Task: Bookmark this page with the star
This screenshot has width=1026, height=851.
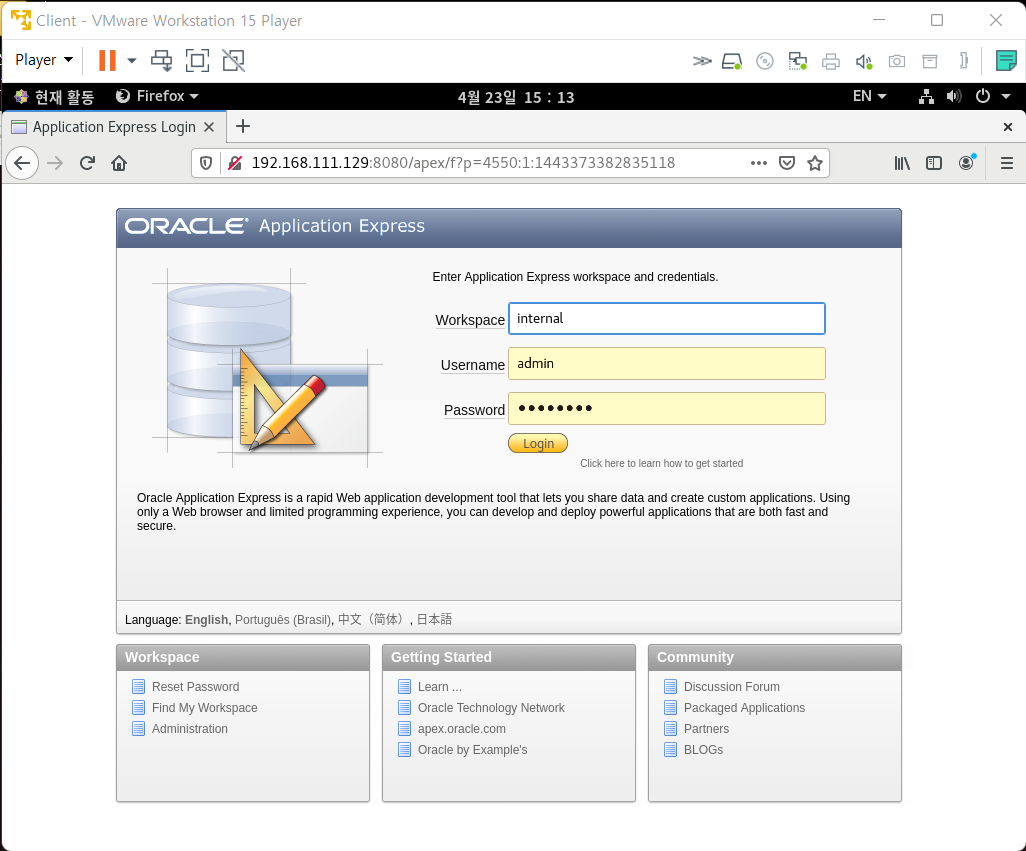Action: tap(815, 163)
